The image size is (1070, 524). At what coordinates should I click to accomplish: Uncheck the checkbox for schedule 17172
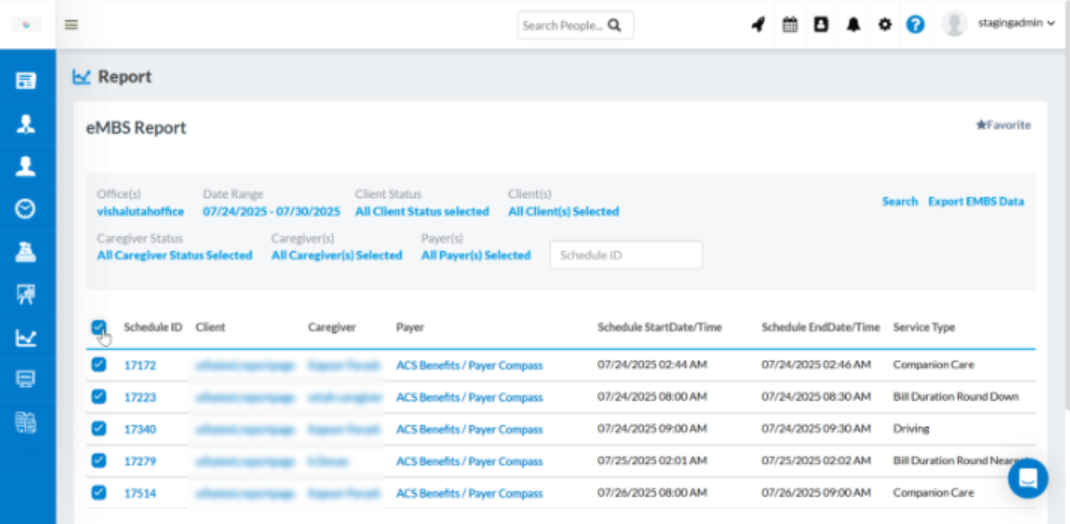(98, 365)
